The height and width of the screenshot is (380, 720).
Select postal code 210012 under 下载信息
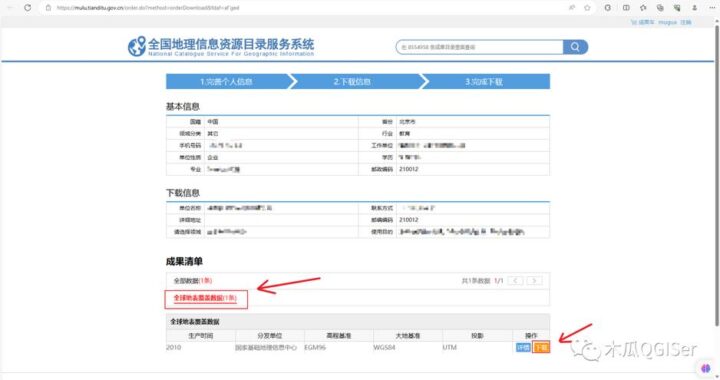pos(409,220)
